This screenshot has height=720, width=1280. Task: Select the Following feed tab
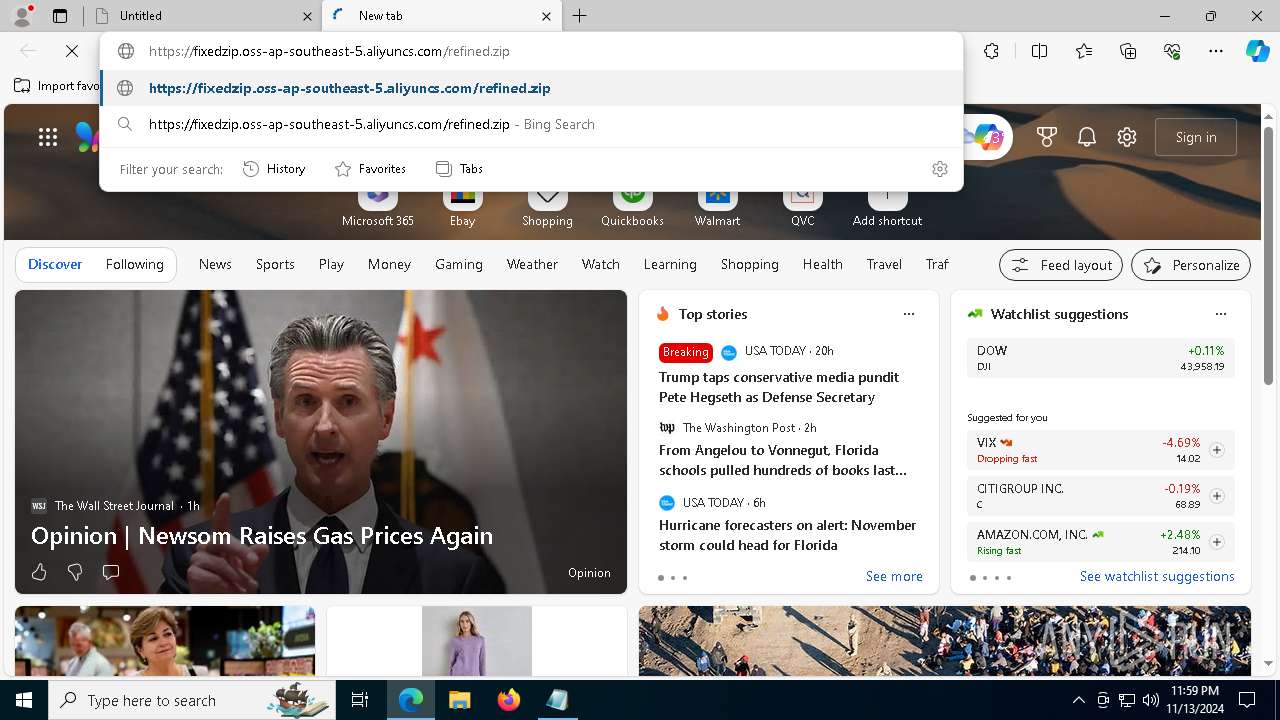(135, 264)
